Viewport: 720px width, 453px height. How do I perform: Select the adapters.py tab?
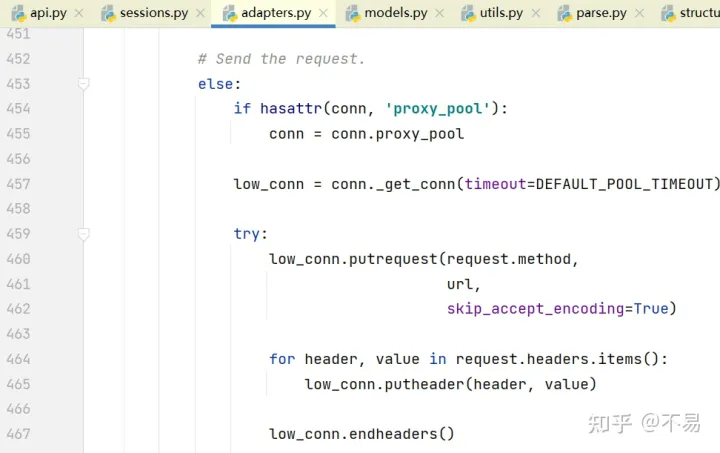click(273, 13)
